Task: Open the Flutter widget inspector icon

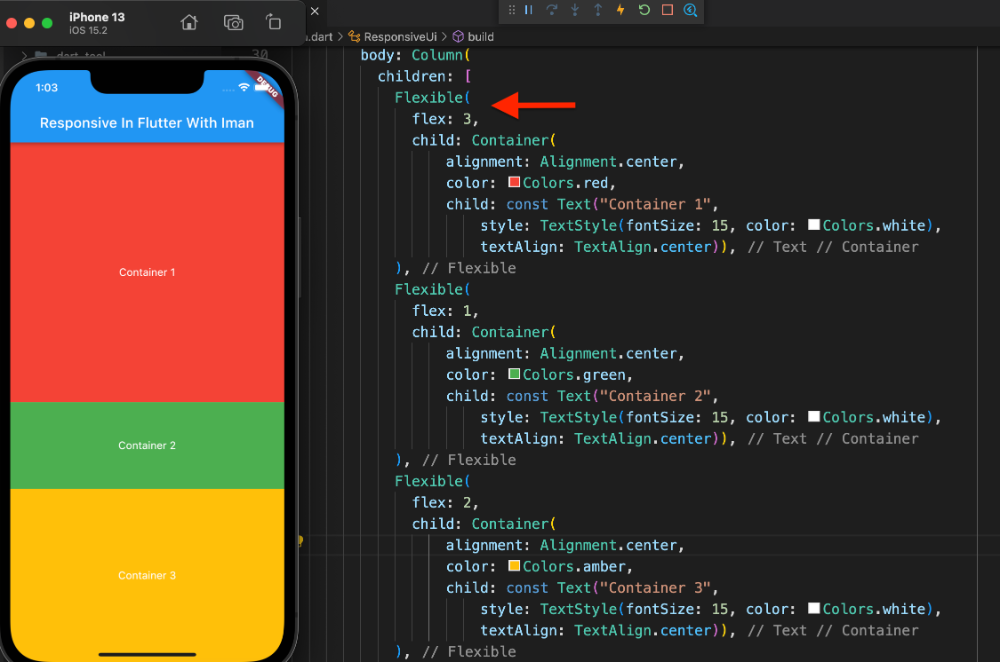Action: 690,10
